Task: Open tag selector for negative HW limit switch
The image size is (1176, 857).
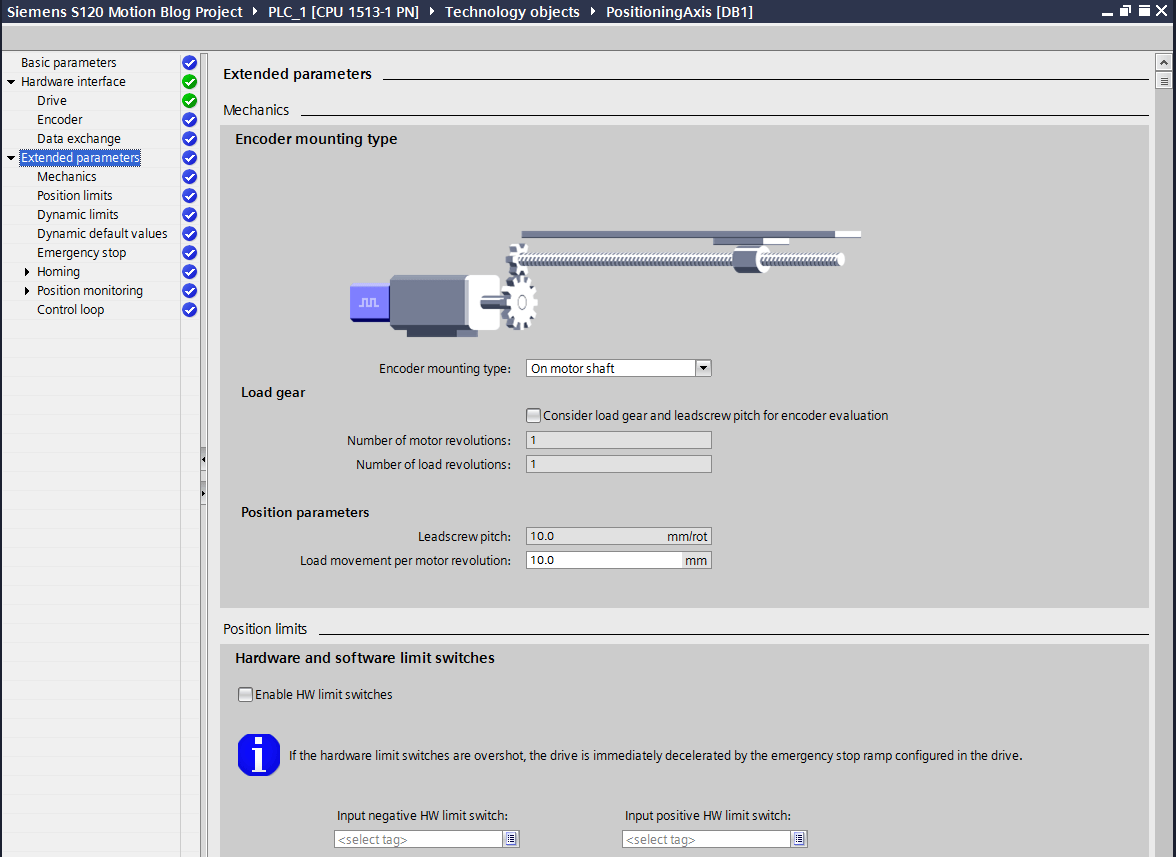Action: point(511,839)
